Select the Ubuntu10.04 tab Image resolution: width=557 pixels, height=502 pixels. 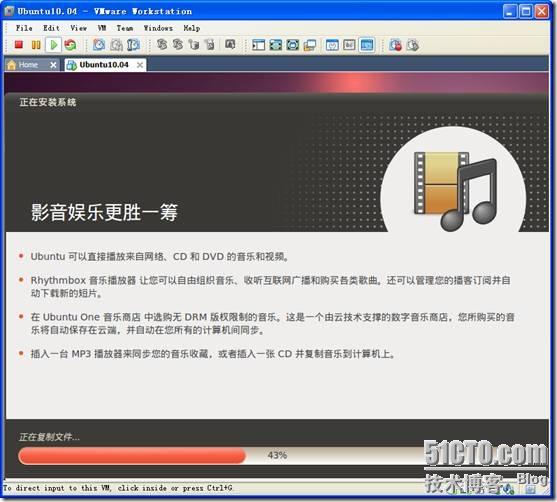(104, 65)
